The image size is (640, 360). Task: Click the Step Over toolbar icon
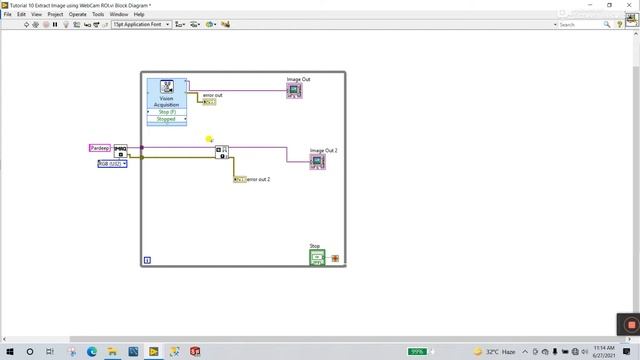coord(96,24)
